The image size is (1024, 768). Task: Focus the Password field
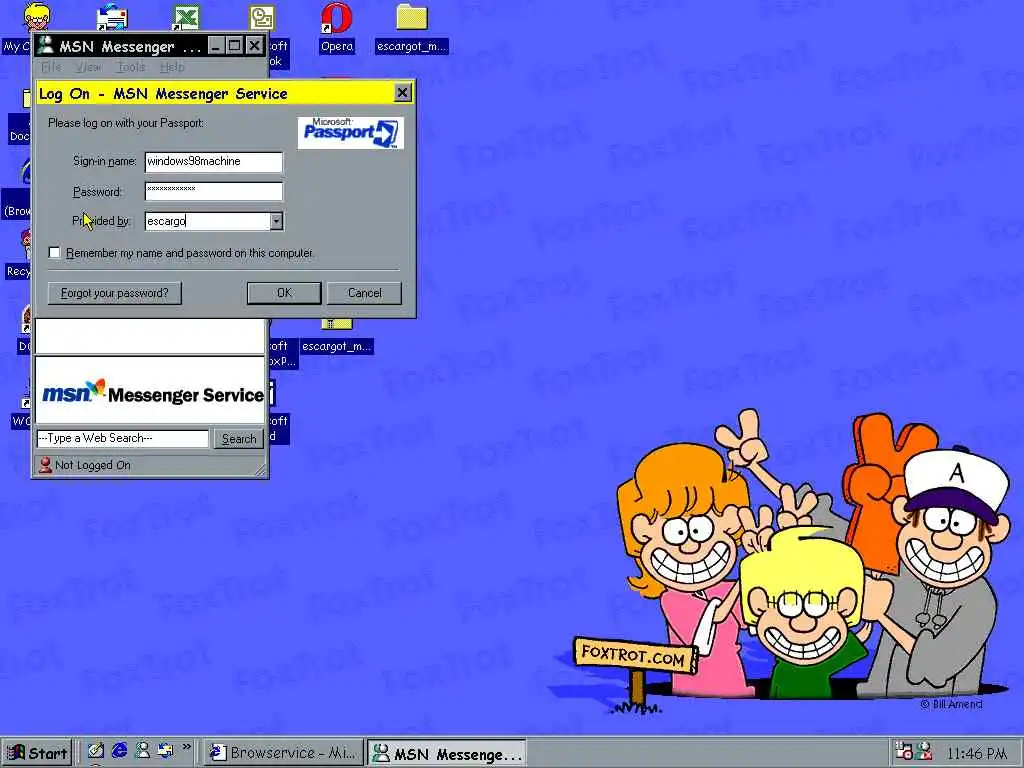(214, 191)
